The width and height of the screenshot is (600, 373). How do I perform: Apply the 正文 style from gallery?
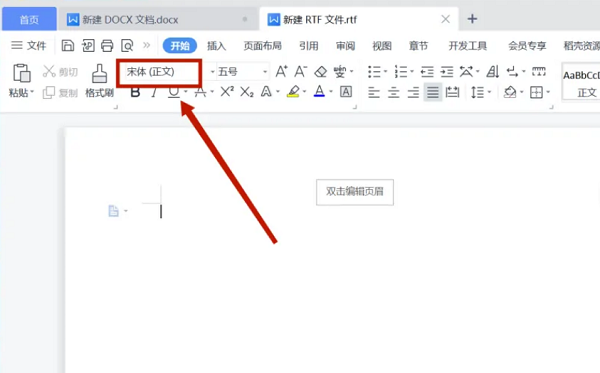582,82
